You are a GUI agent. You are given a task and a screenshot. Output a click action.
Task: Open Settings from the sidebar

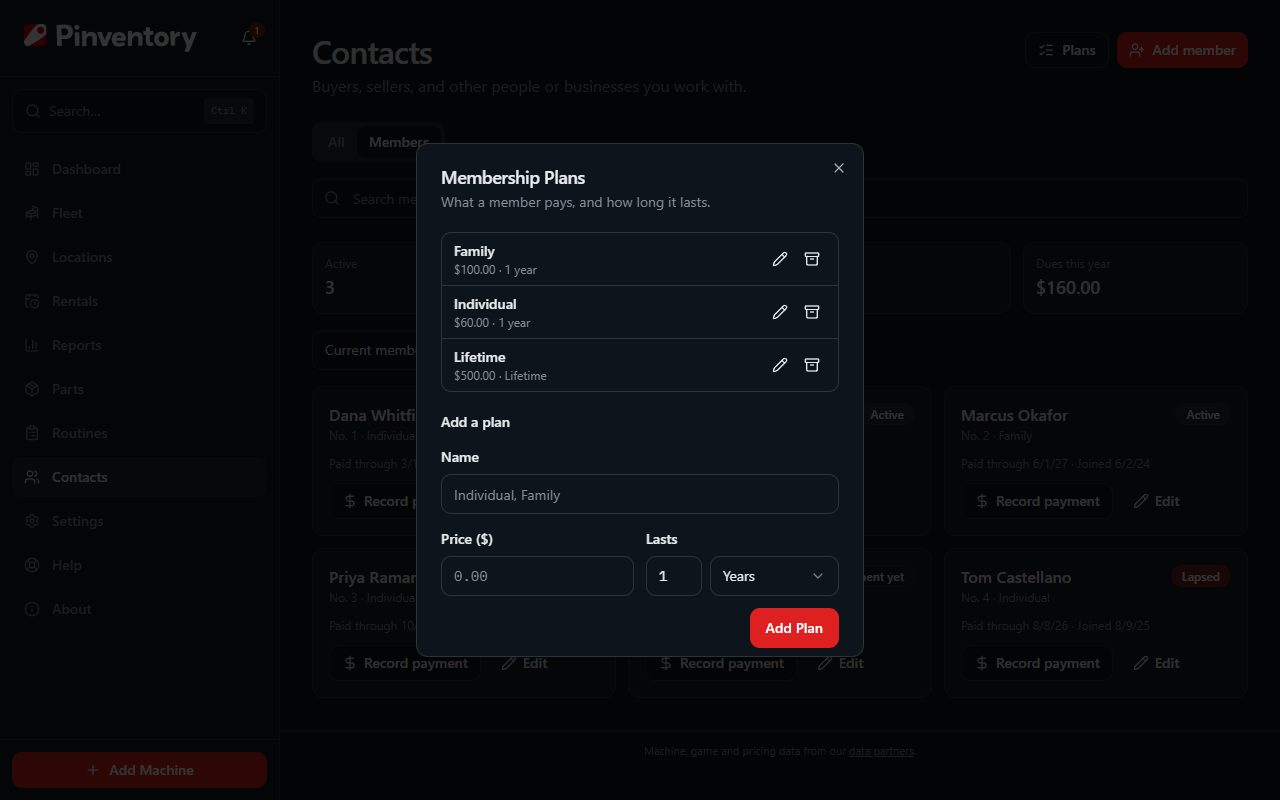(139, 521)
